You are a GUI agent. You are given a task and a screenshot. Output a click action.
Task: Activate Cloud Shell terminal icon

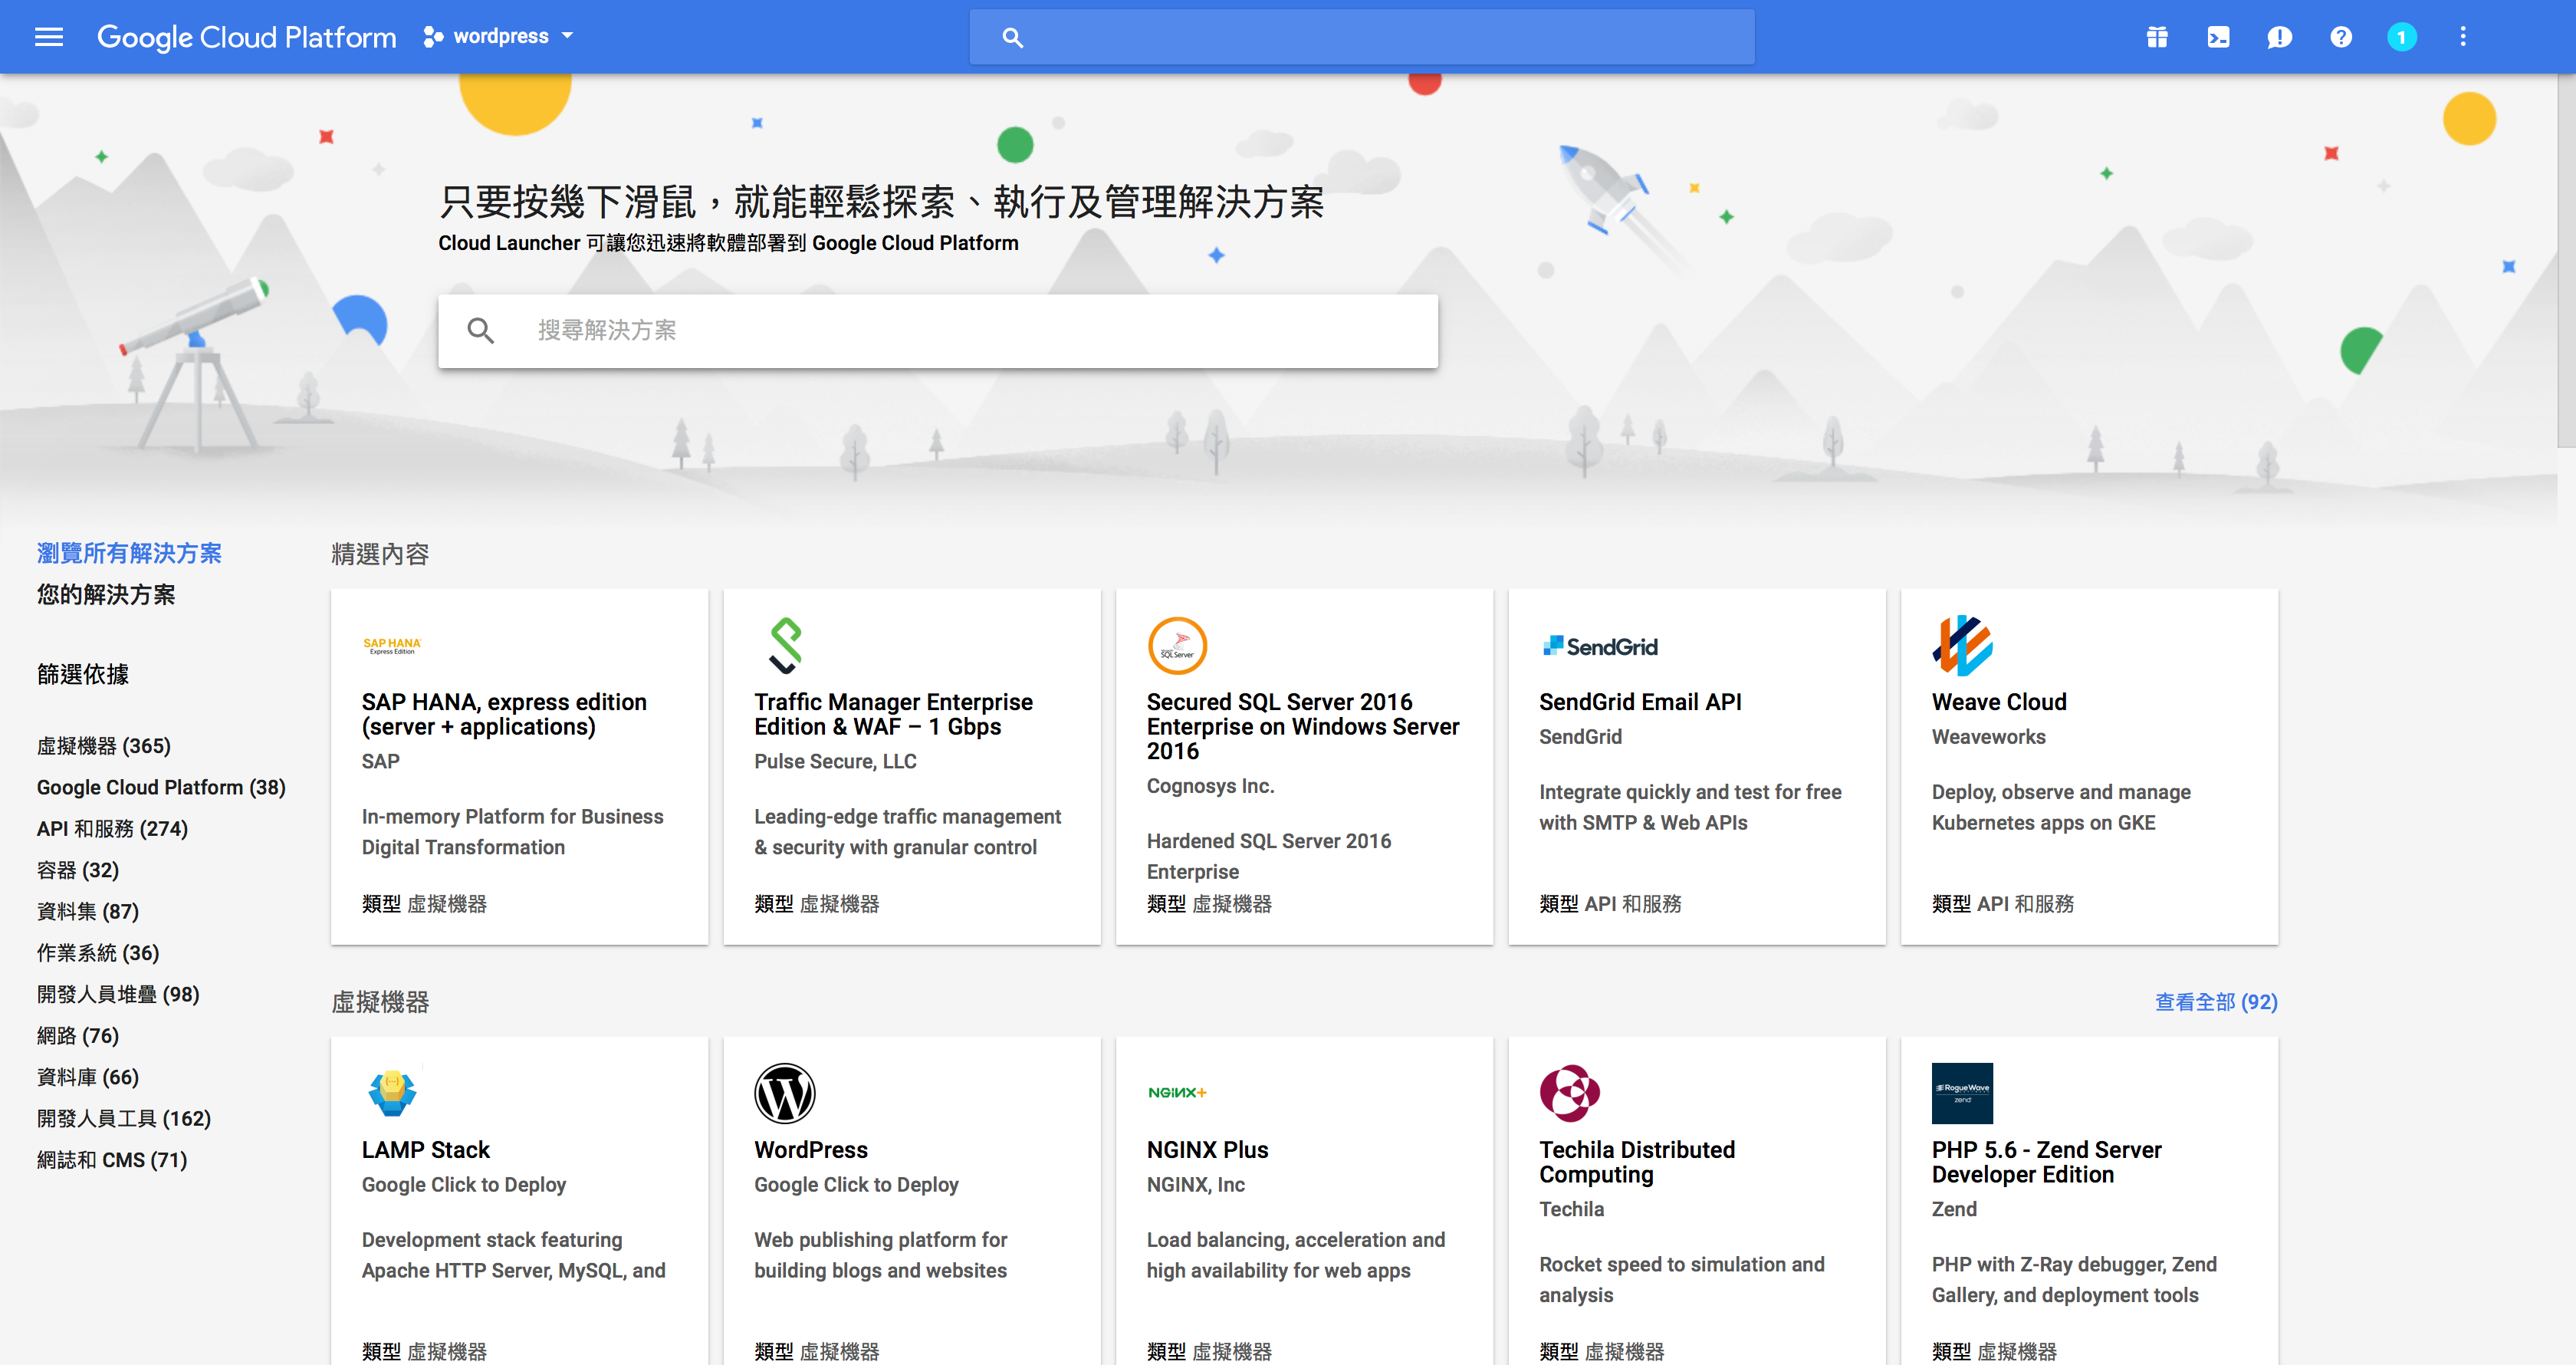[2217, 37]
